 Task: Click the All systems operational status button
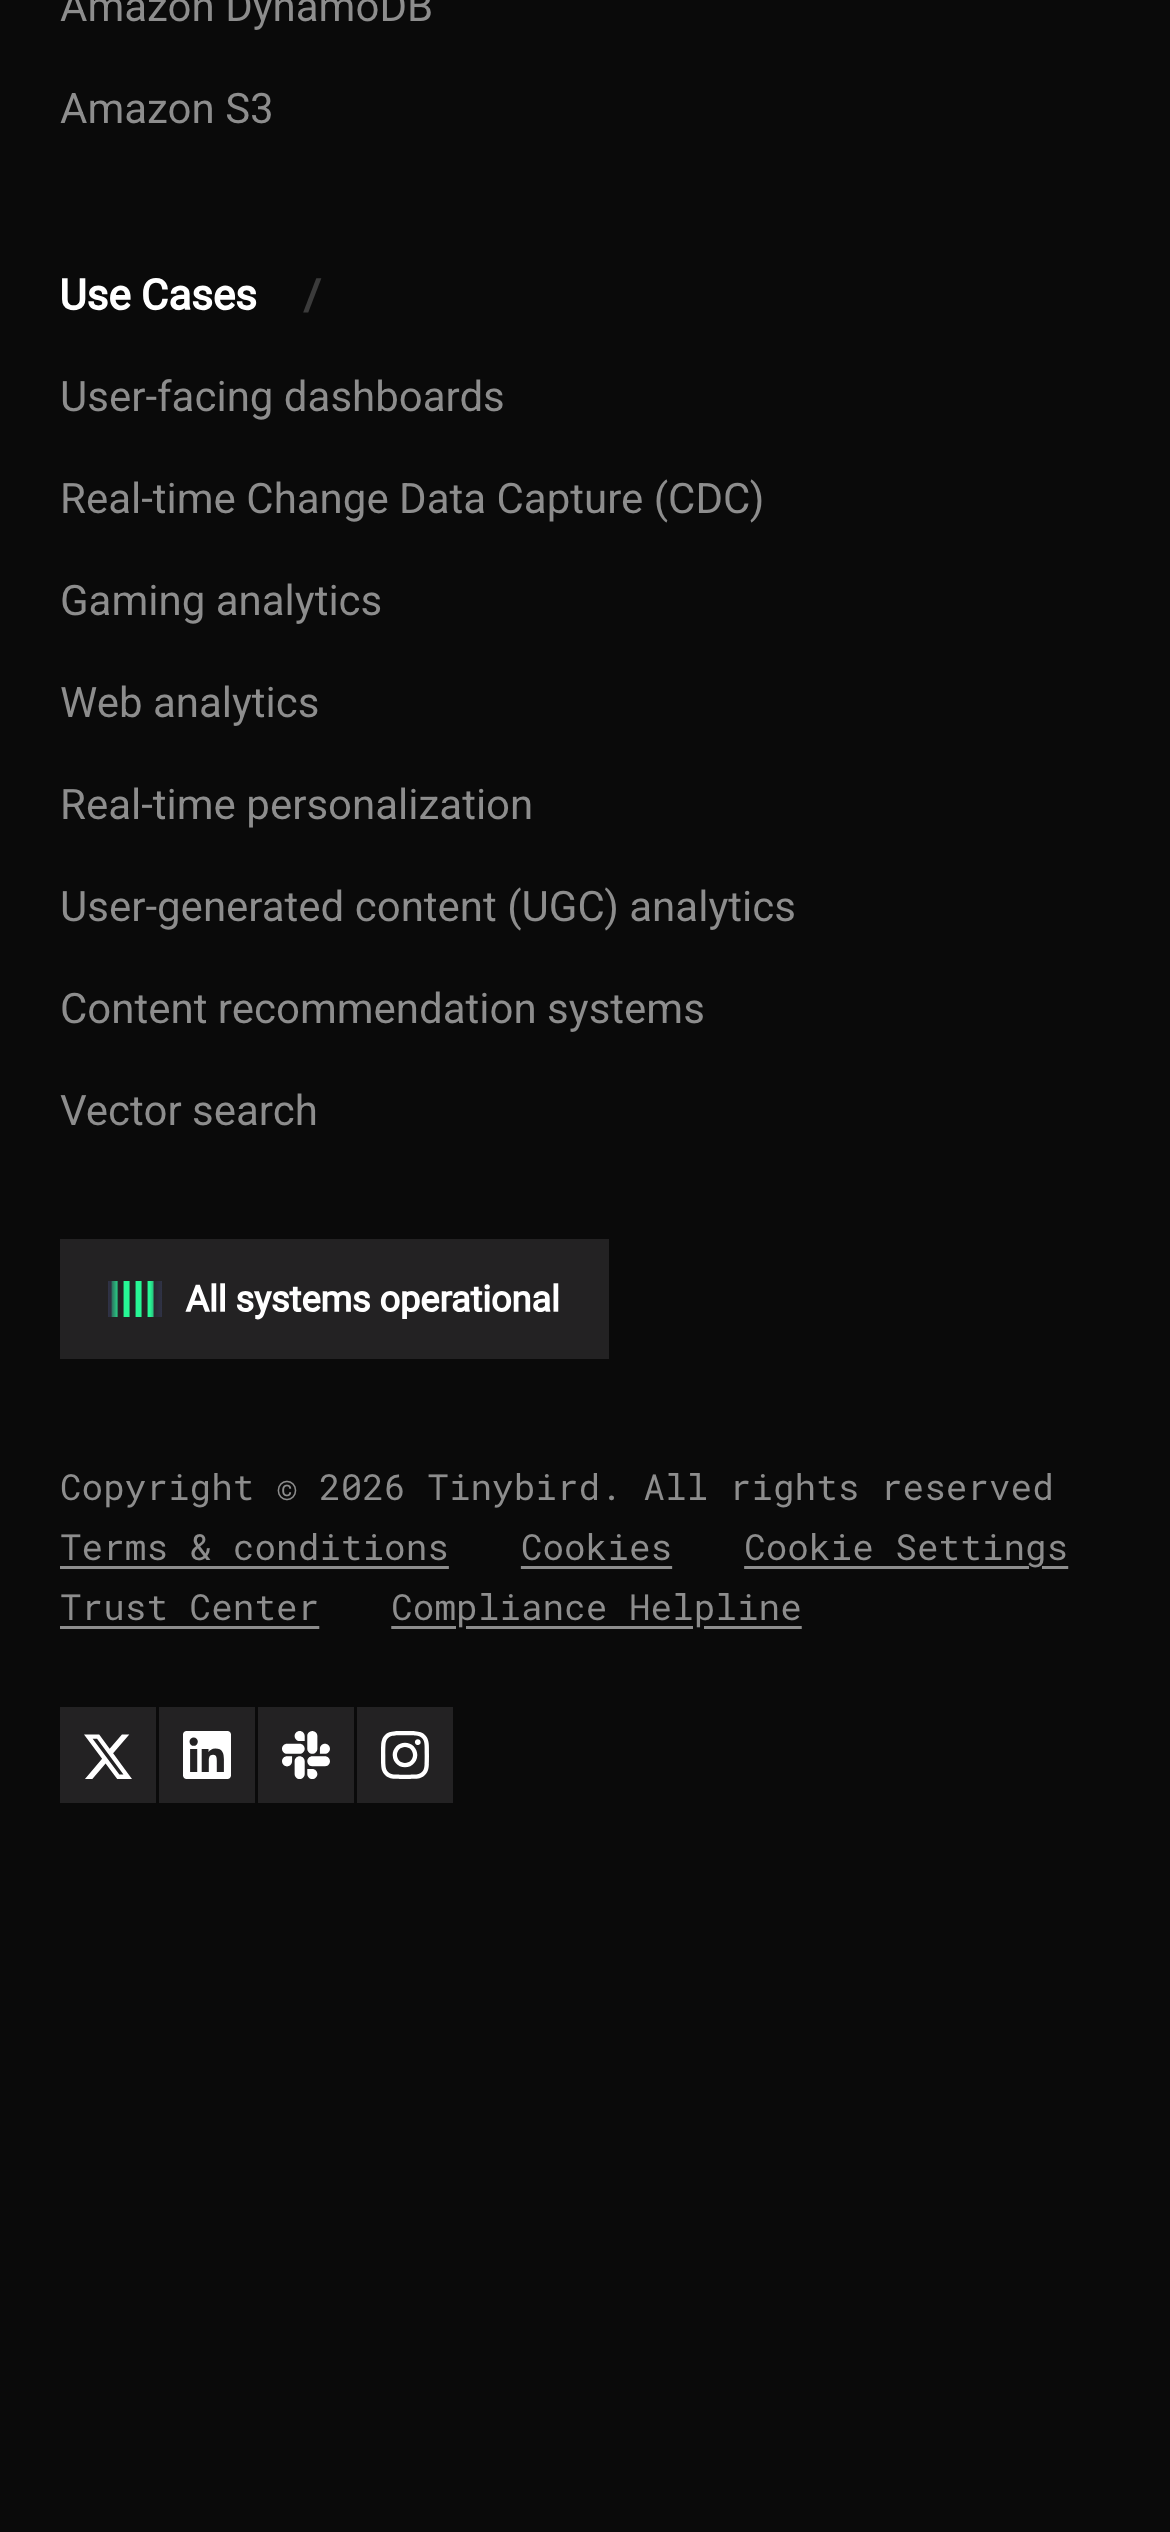(372, 1299)
